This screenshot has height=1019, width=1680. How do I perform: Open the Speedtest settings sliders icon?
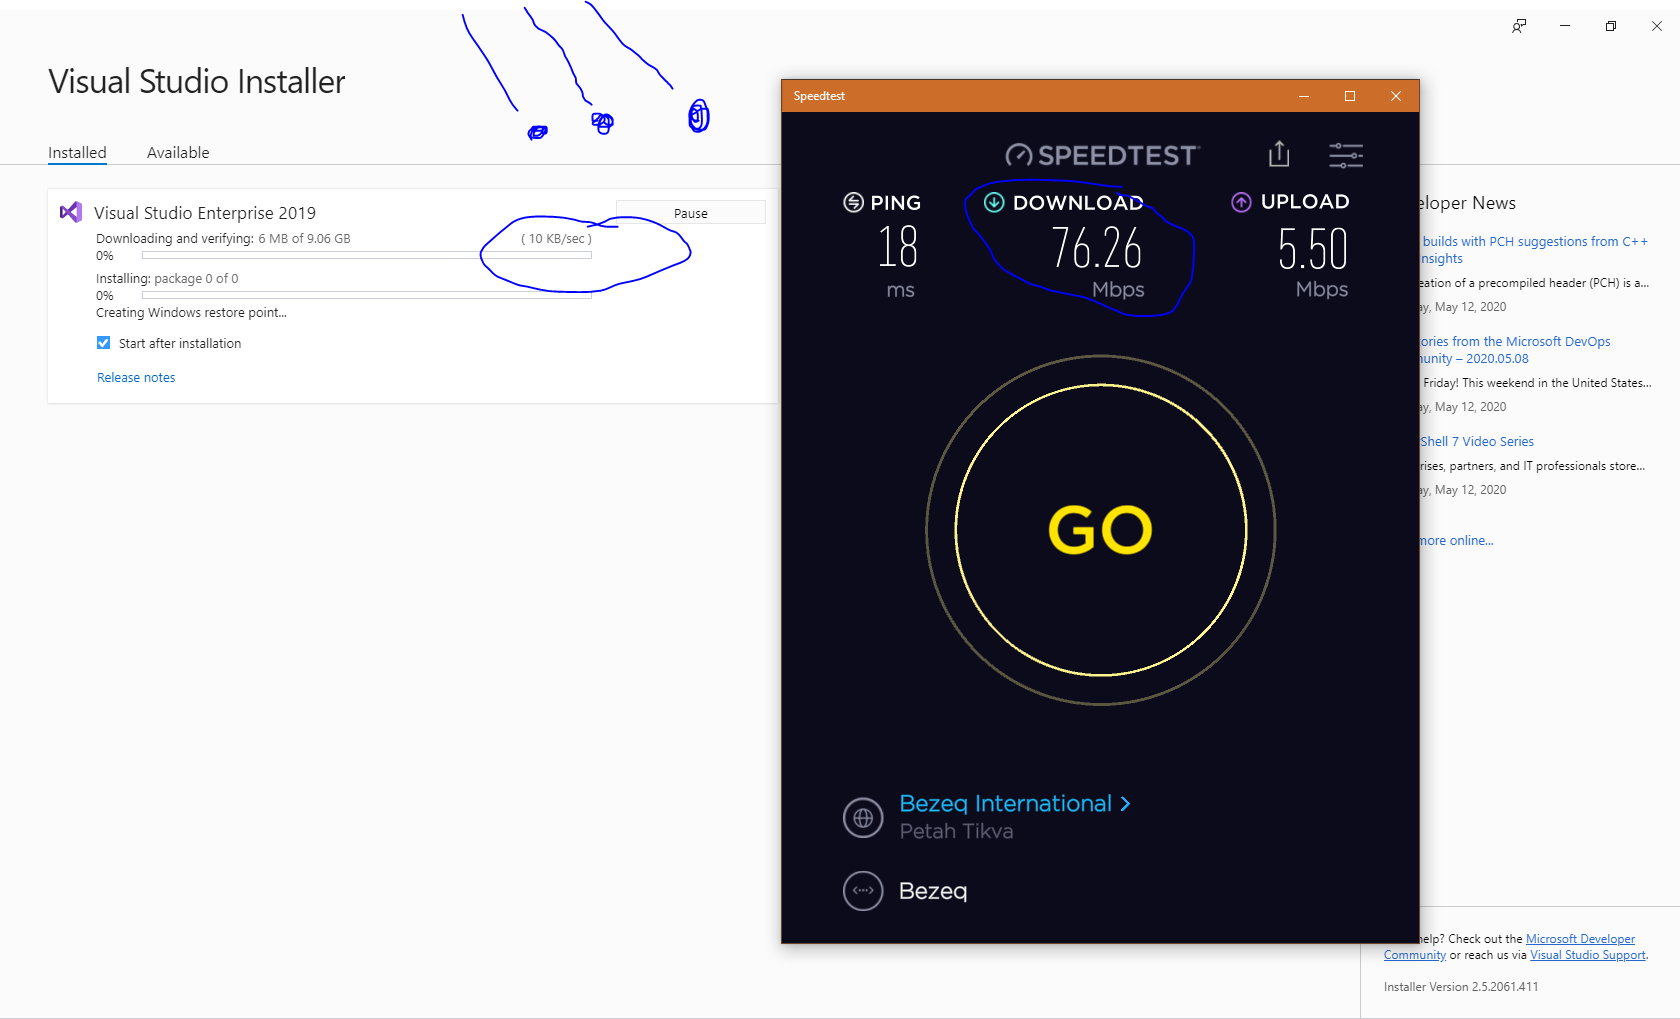point(1346,155)
